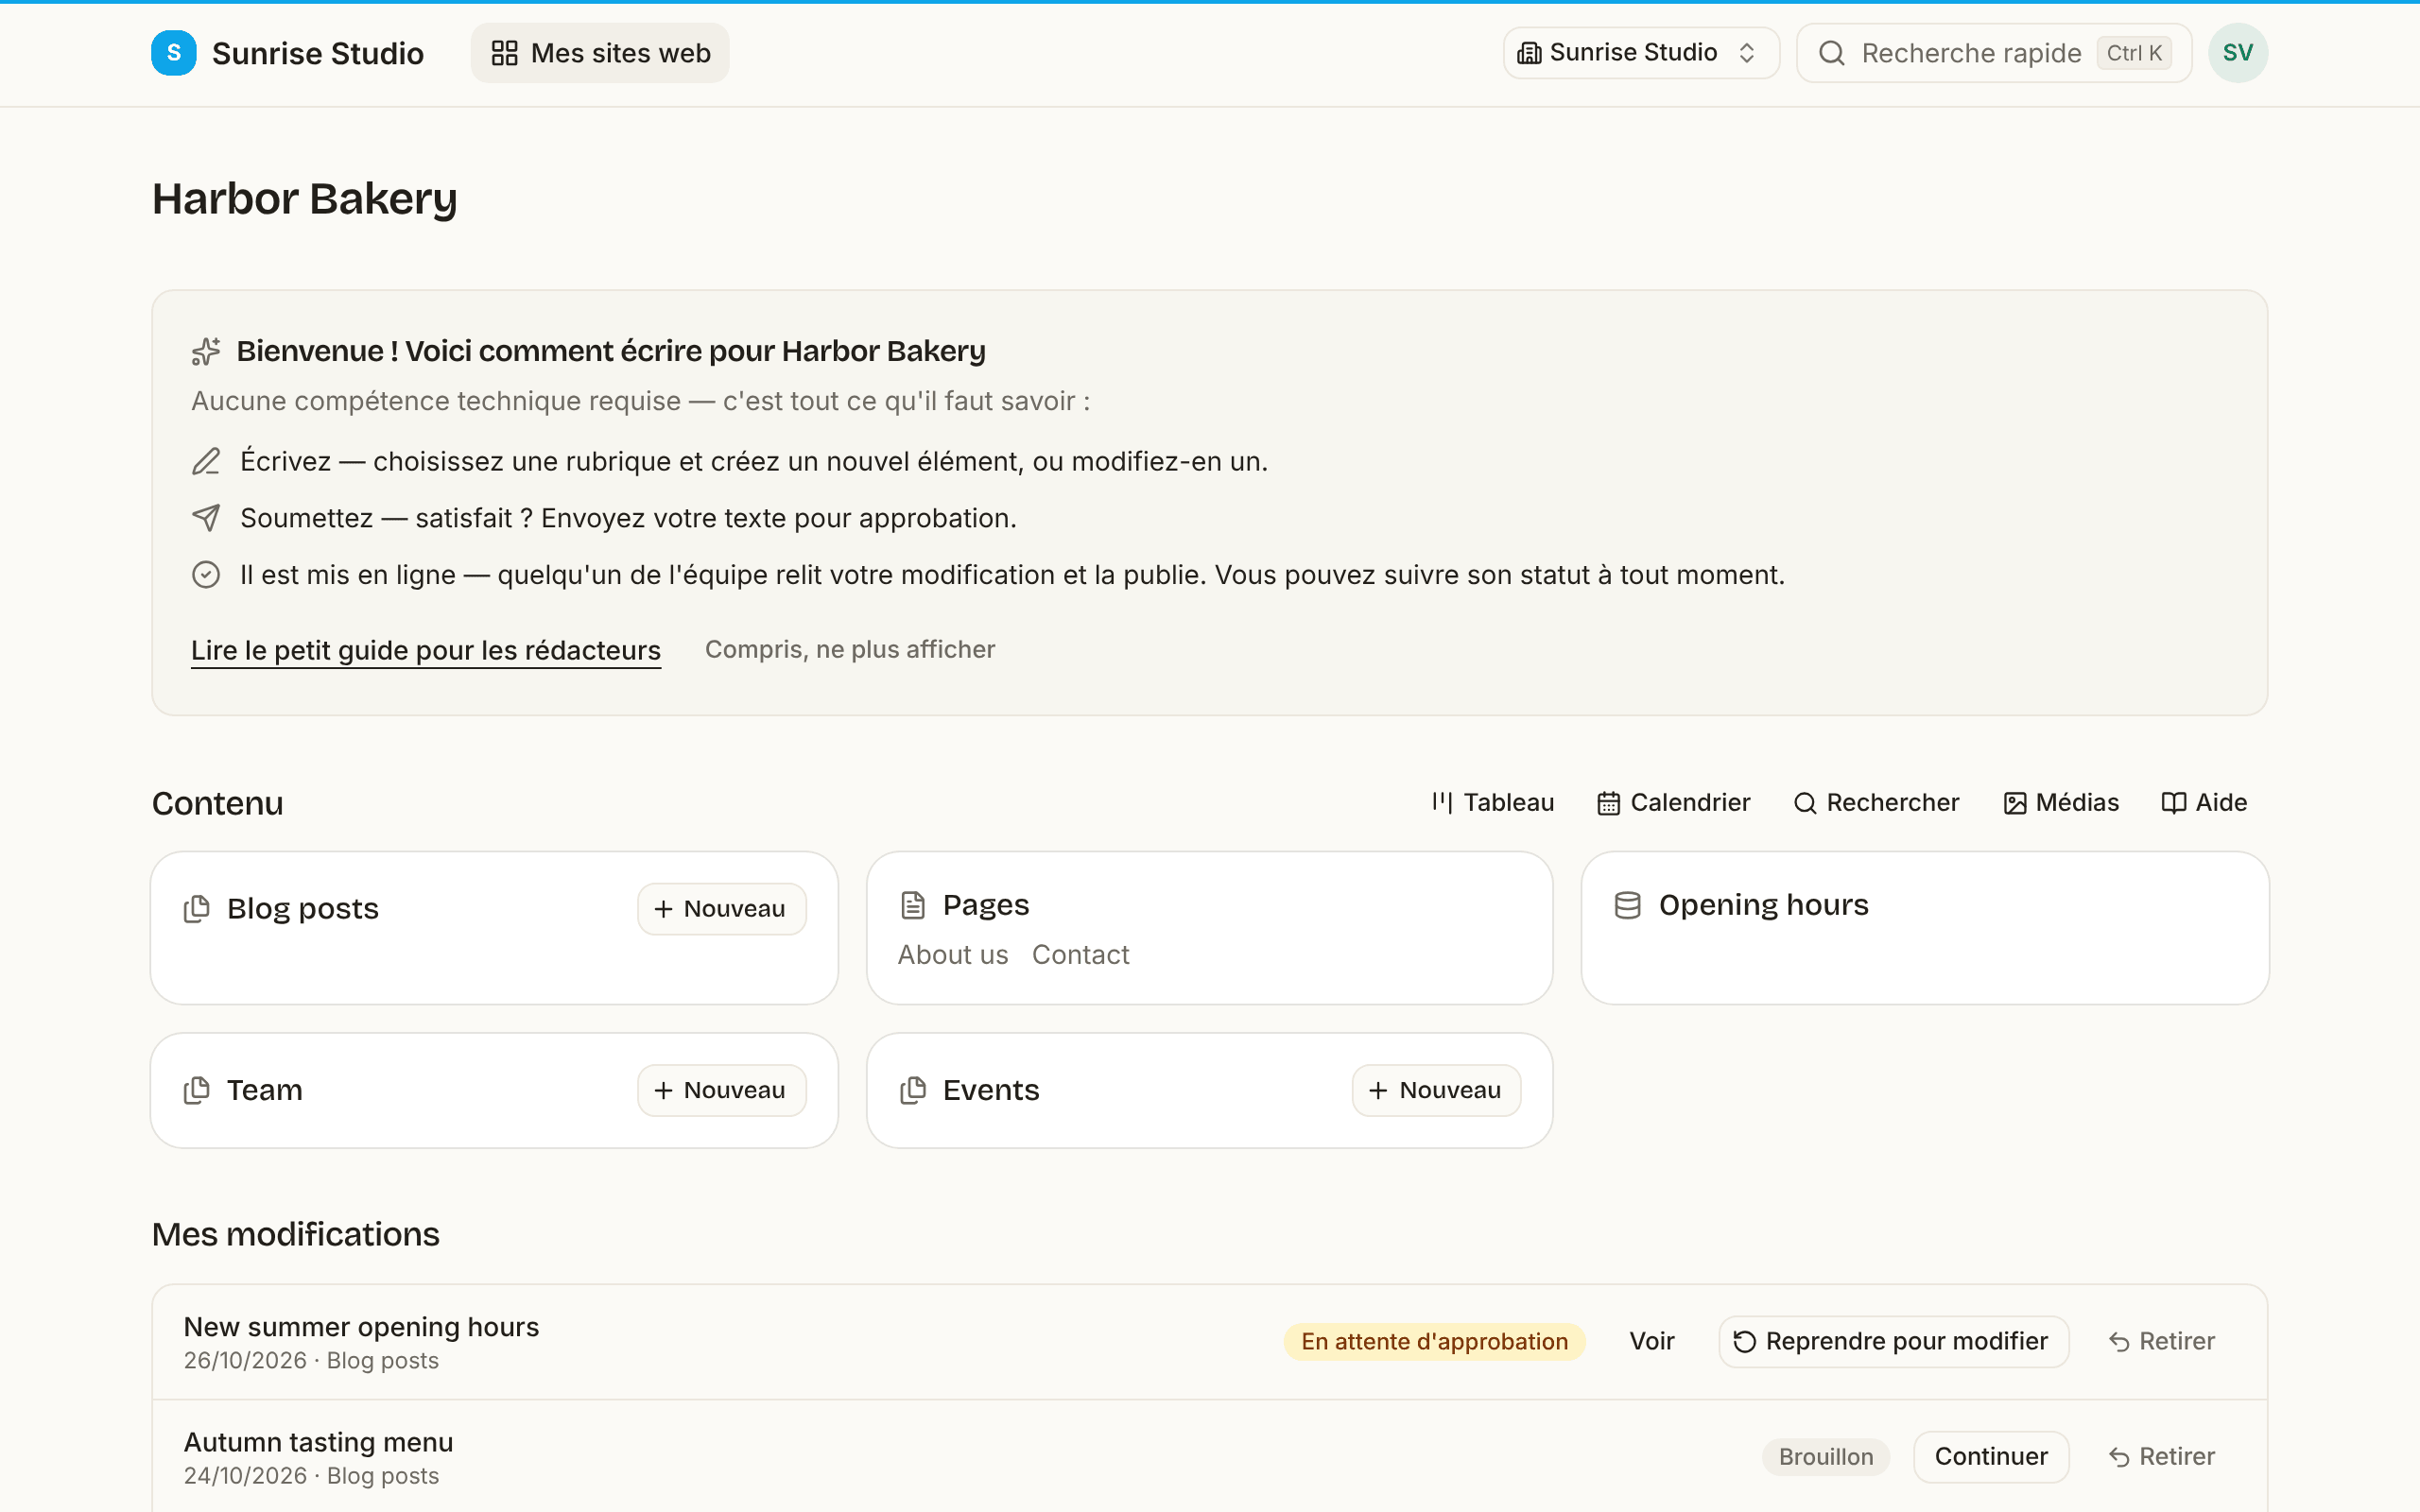The height and width of the screenshot is (1512, 2420).
Task: Open the Calendrier view
Action: point(1673,803)
